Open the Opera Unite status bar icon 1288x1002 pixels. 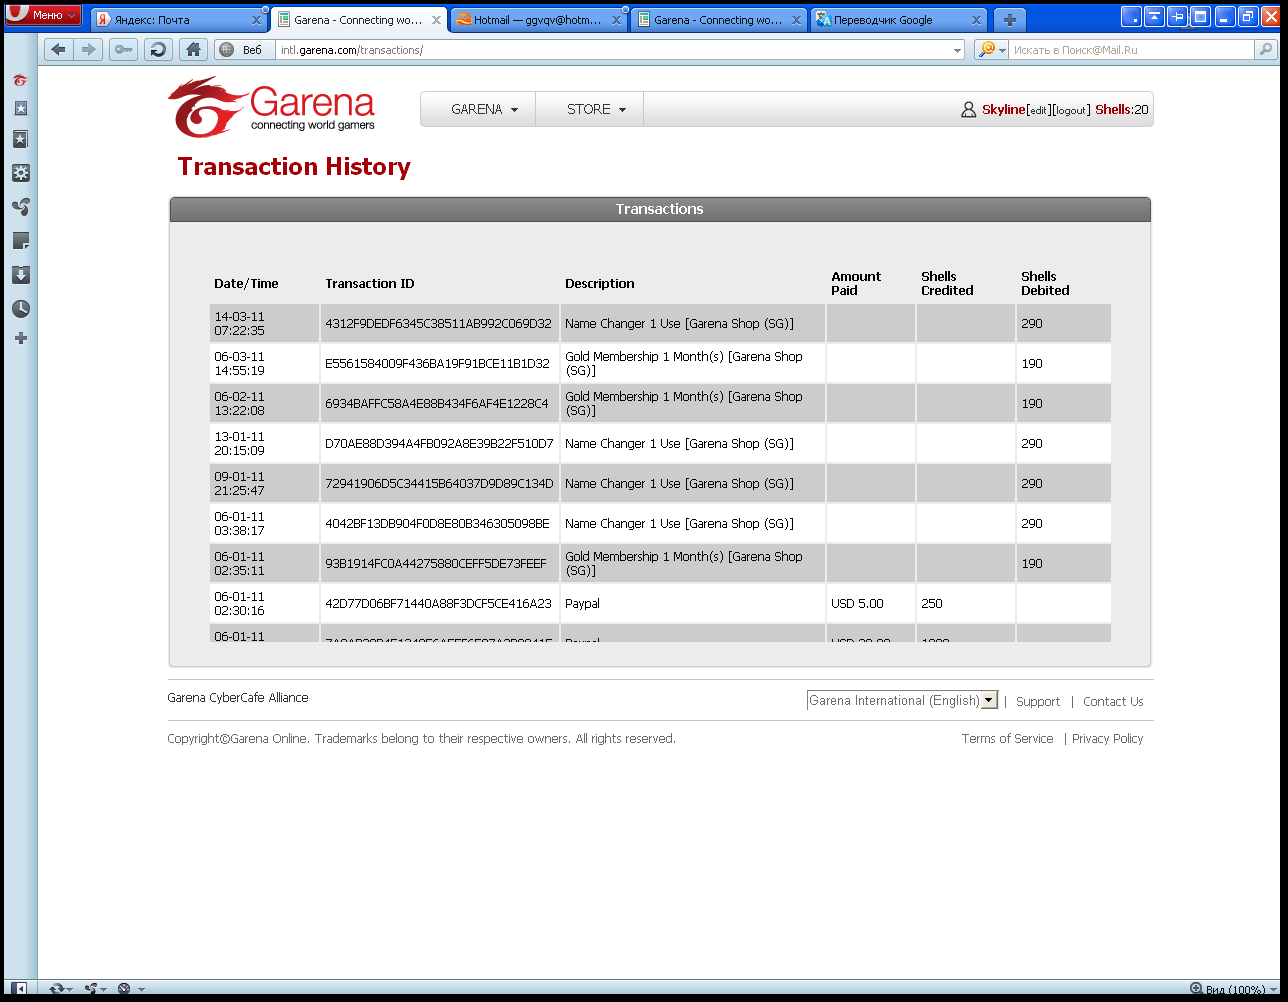pos(91,989)
